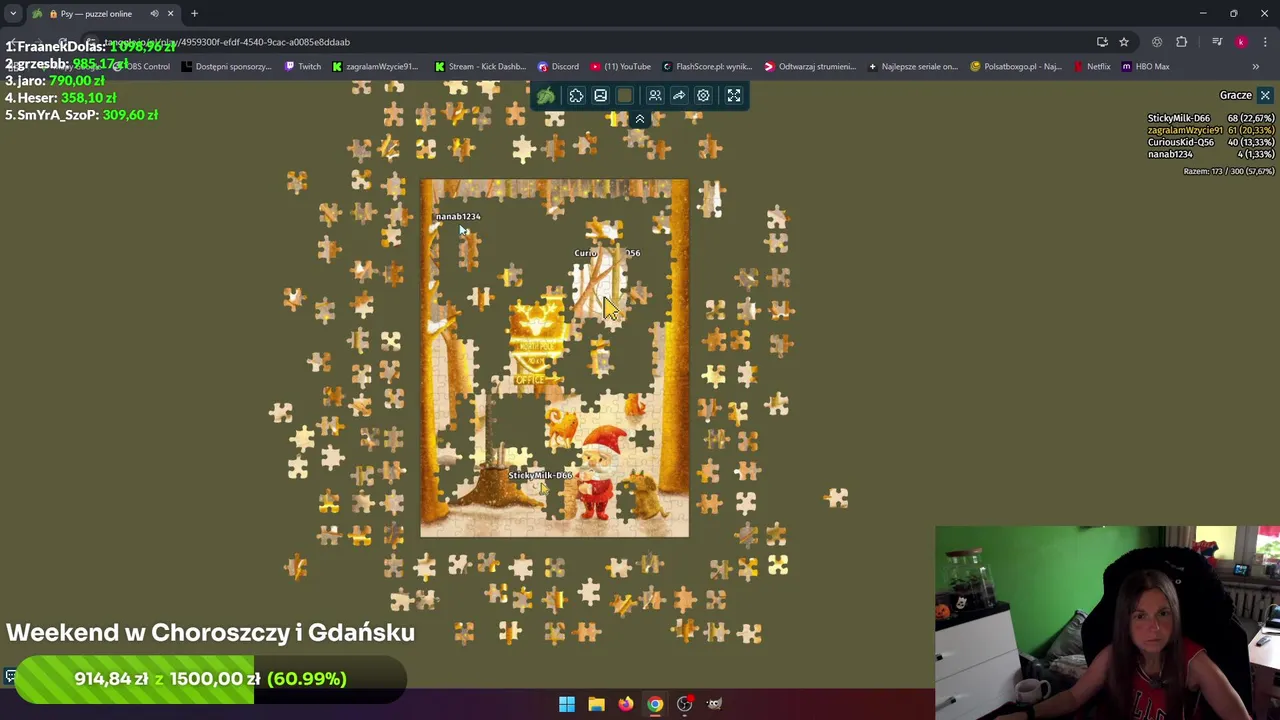
Task: Open the Netflix bookmark
Action: click(1092, 66)
